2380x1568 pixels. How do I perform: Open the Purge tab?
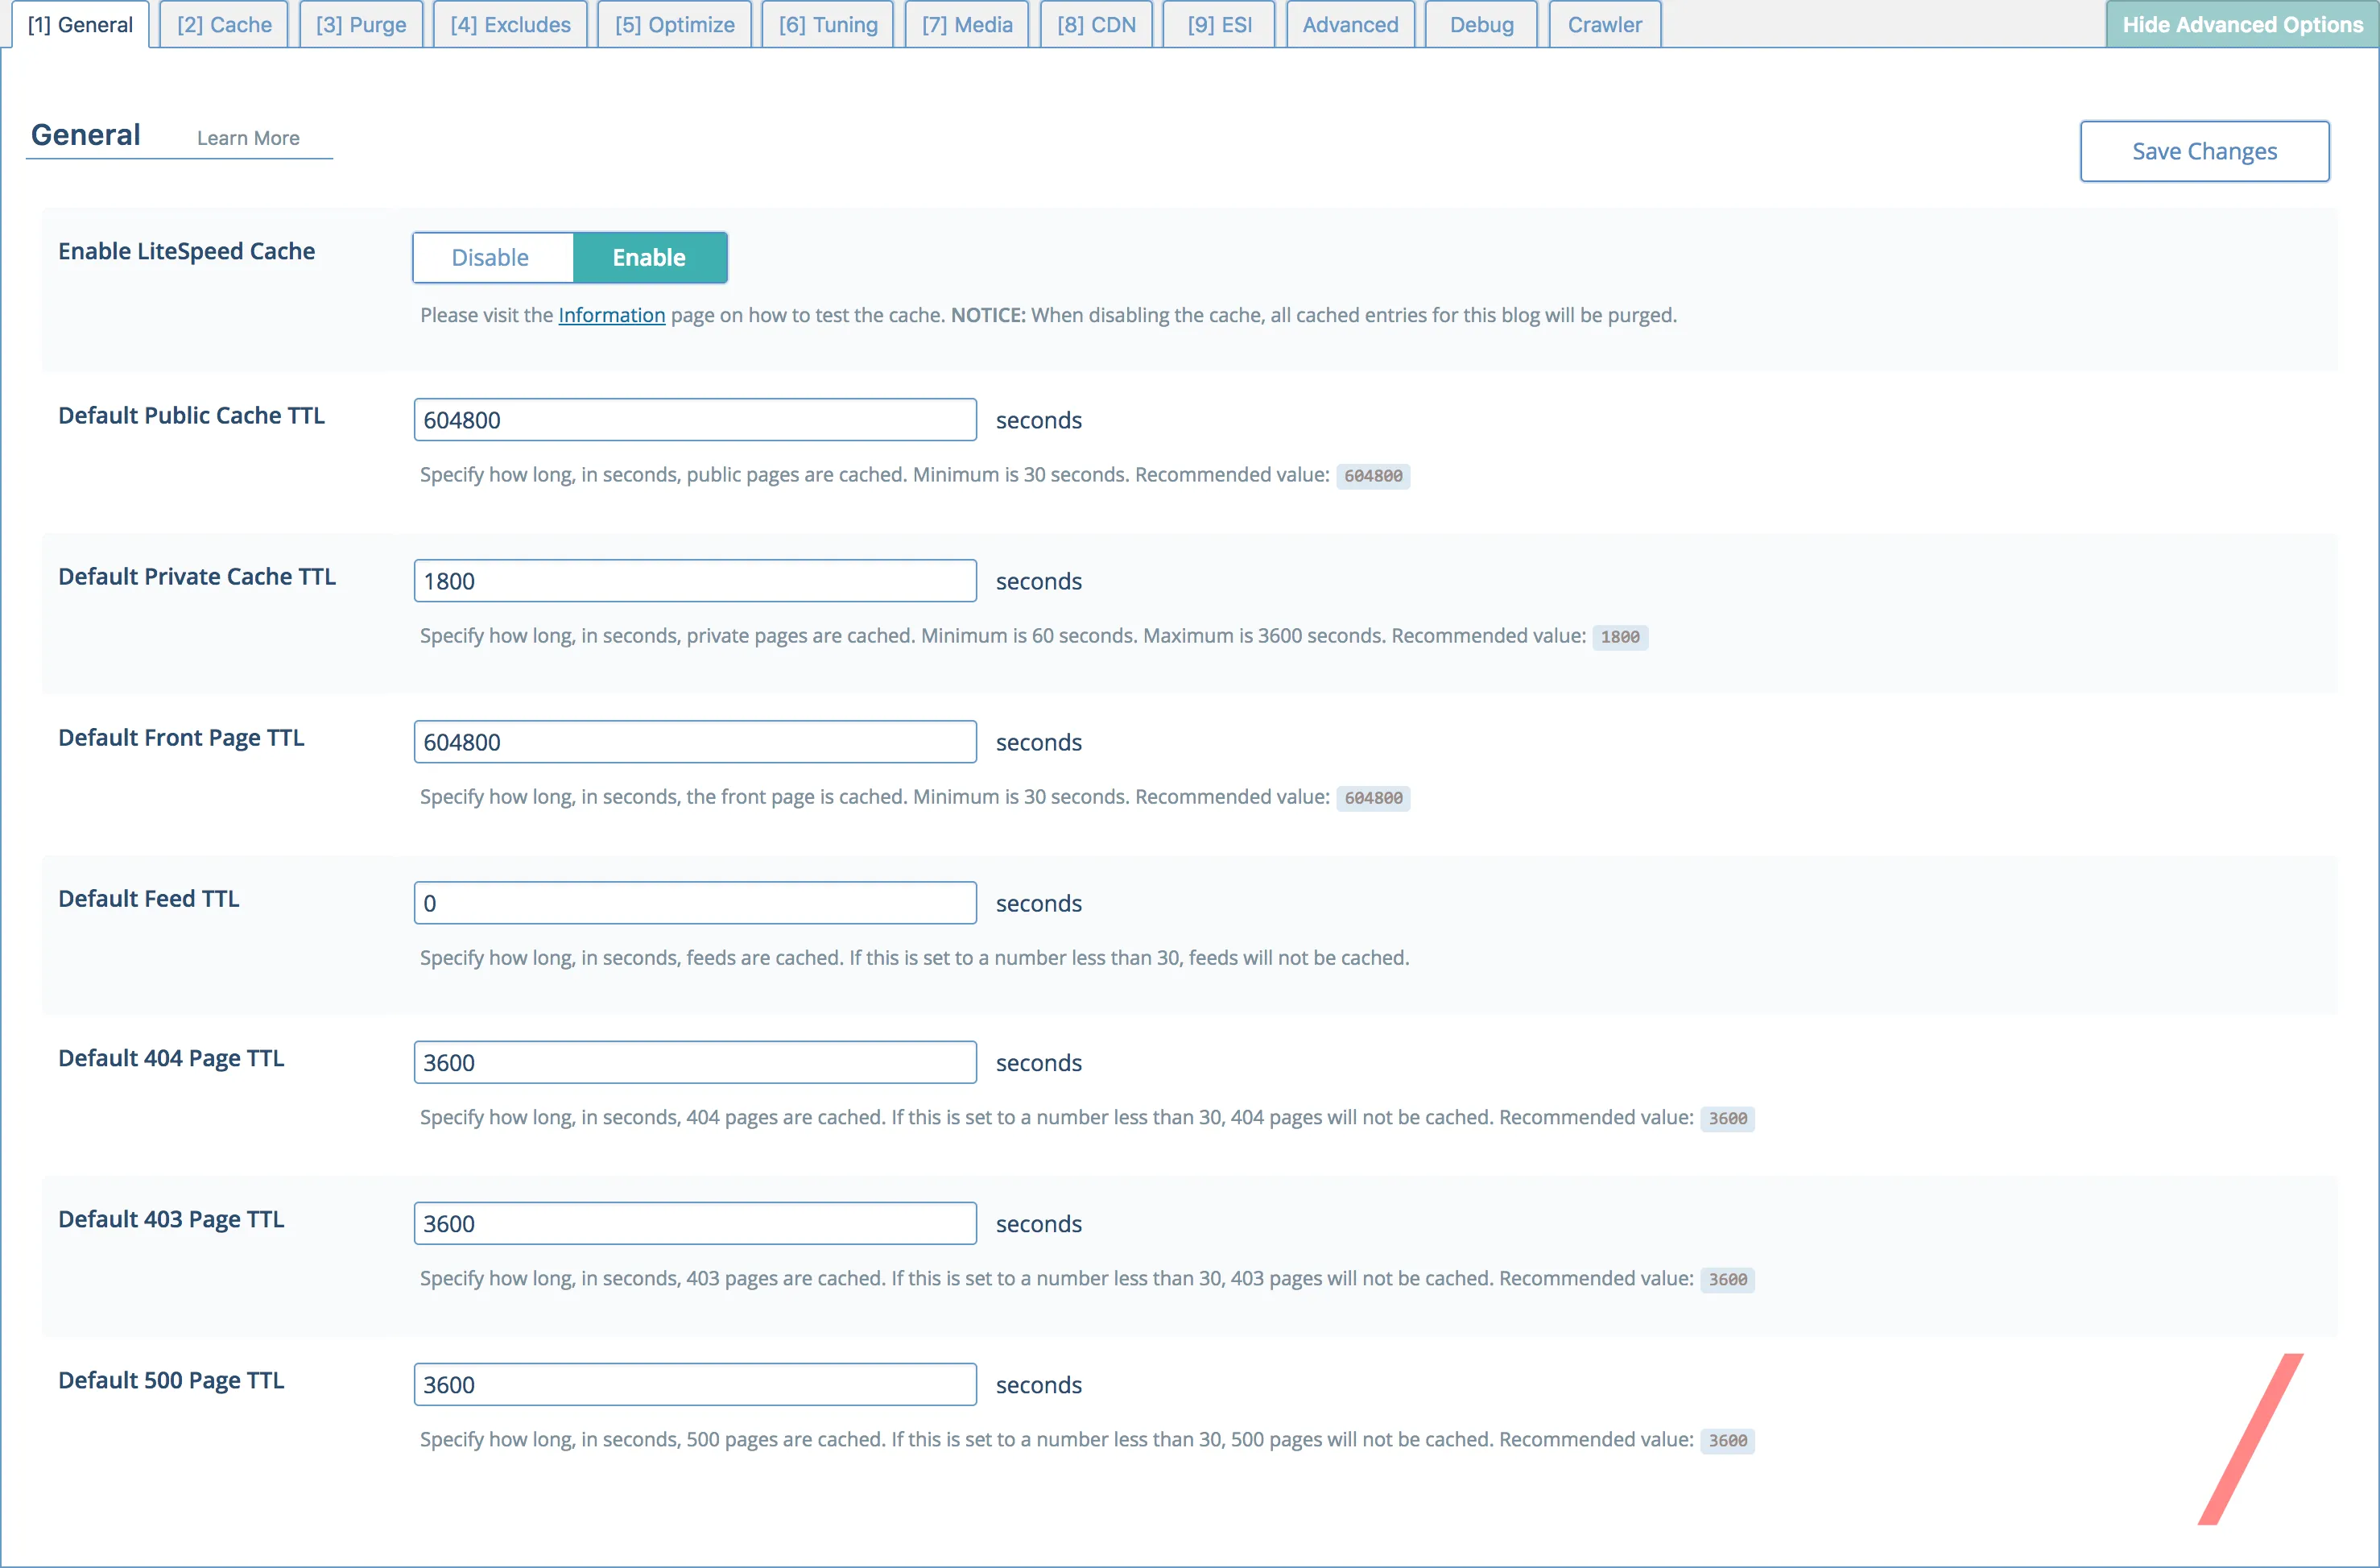point(361,24)
